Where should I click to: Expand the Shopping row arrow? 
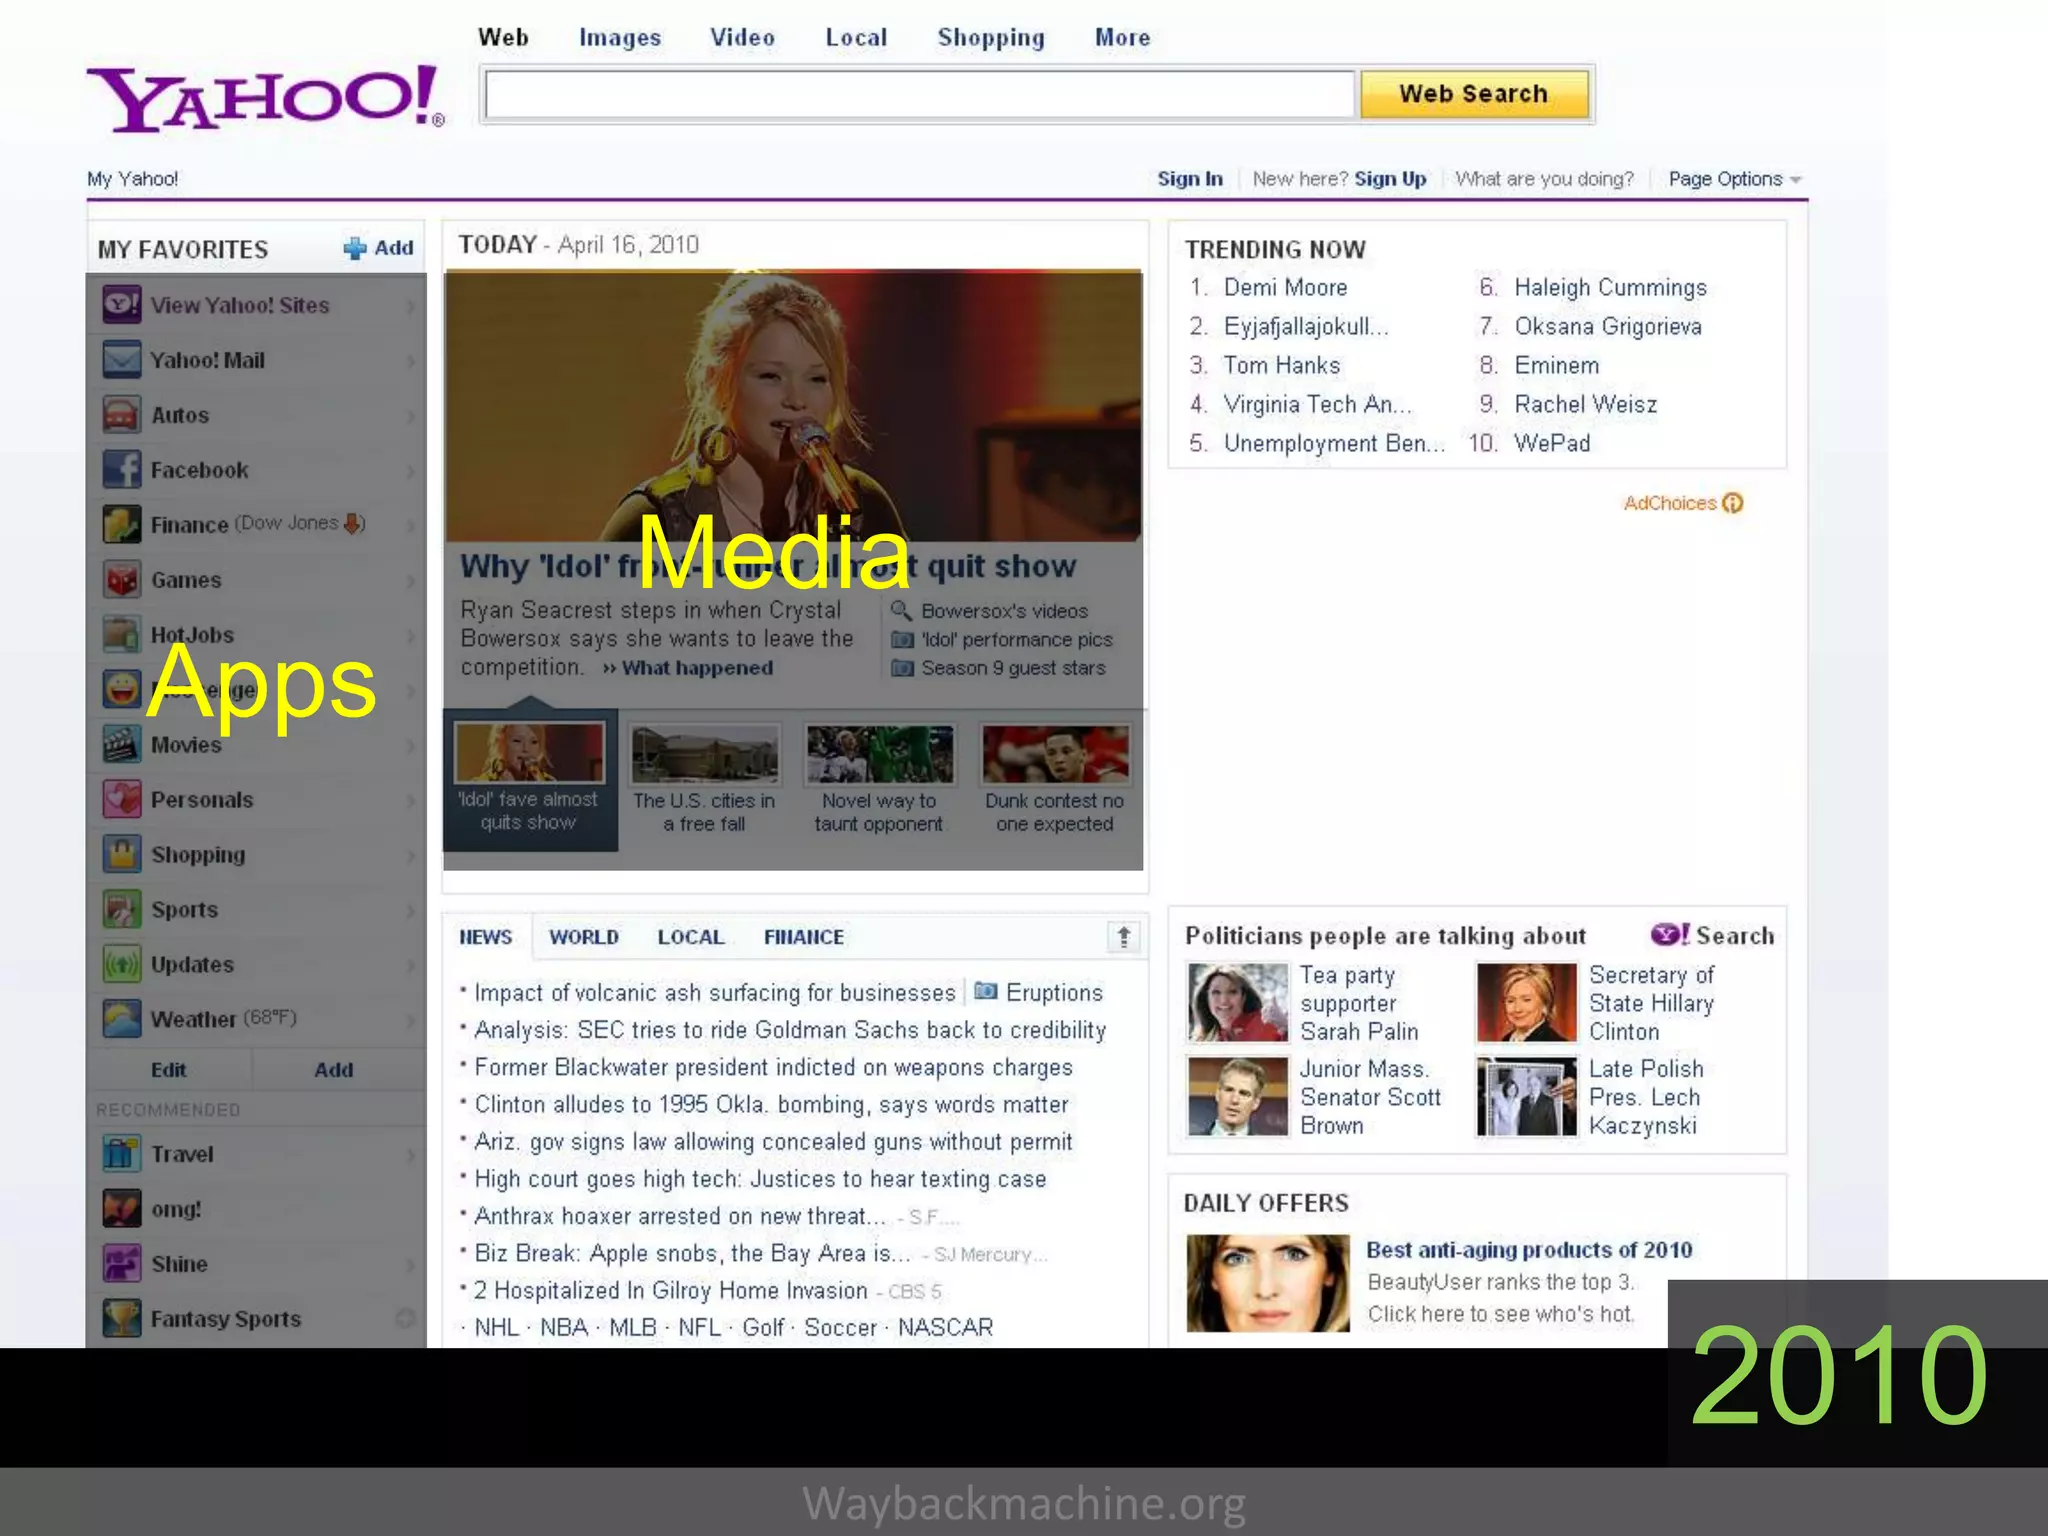tap(410, 855)
